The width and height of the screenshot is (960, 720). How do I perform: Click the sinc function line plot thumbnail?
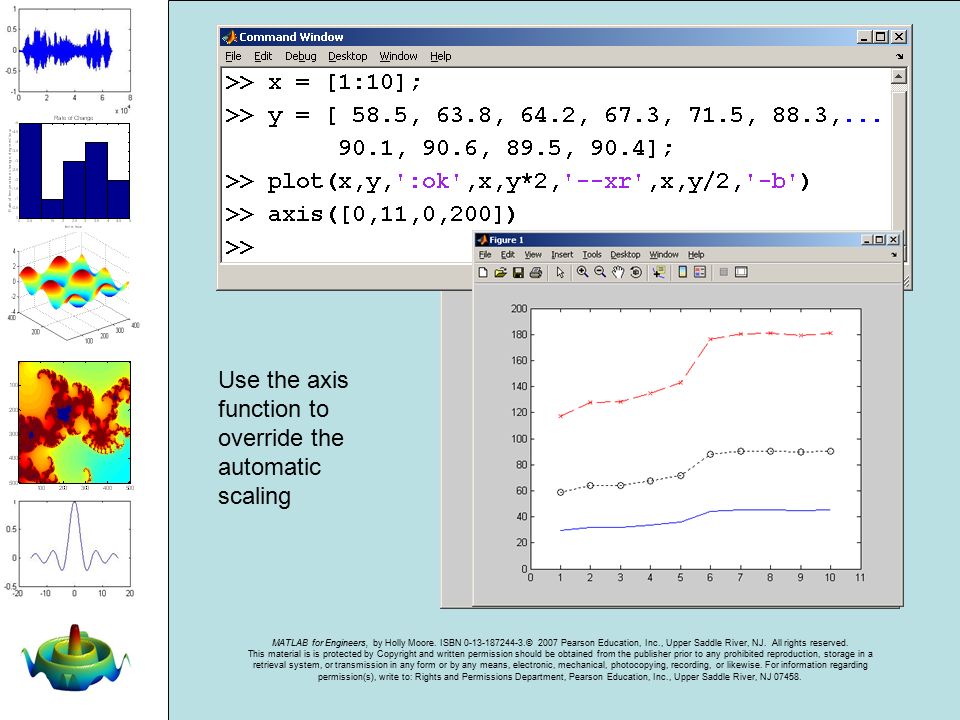tap(72, 548)
